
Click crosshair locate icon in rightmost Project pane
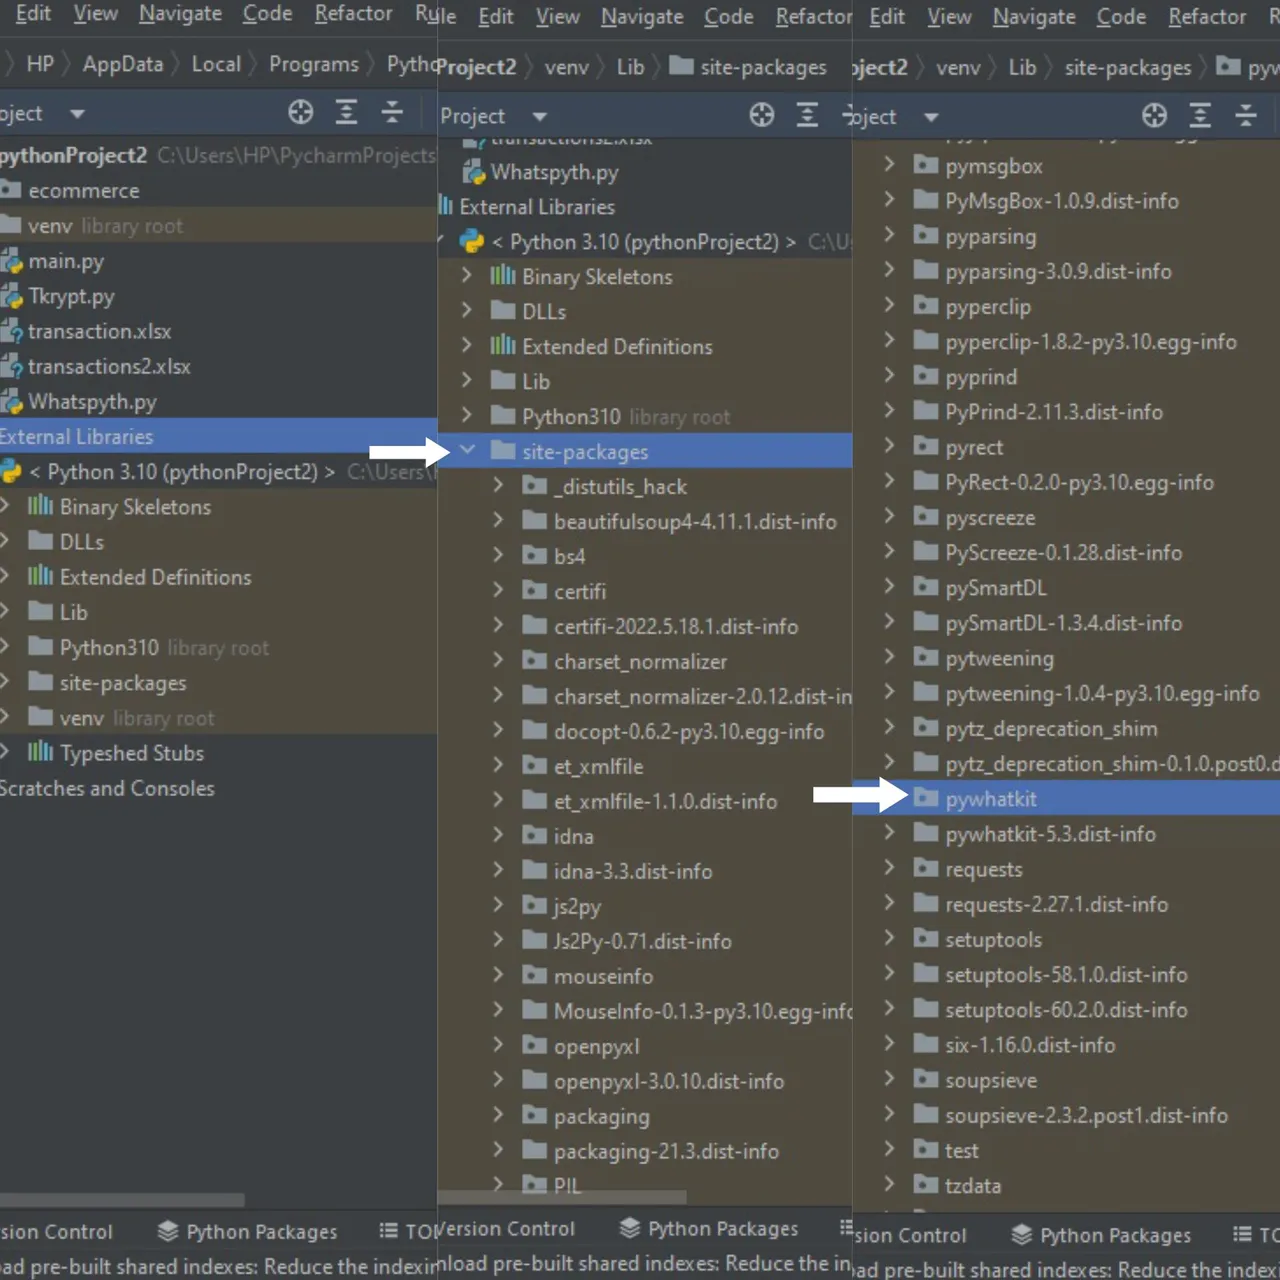(1154, 115)
